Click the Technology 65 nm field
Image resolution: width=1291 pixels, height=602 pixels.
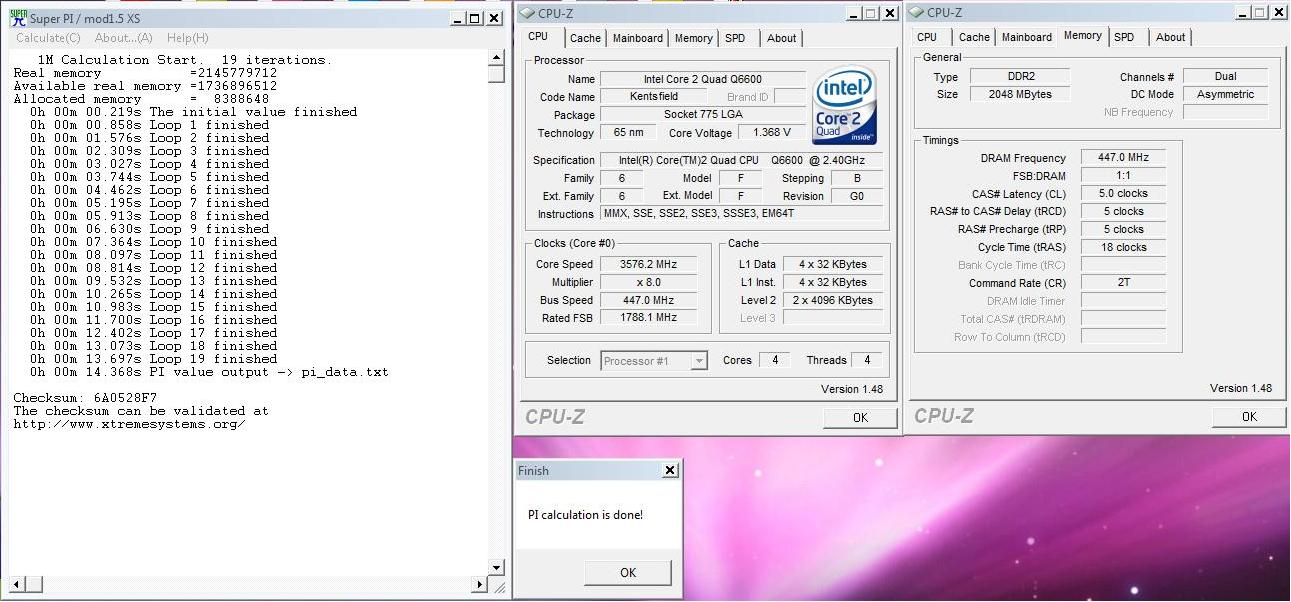pyautogui.click(x=629, y=133)
